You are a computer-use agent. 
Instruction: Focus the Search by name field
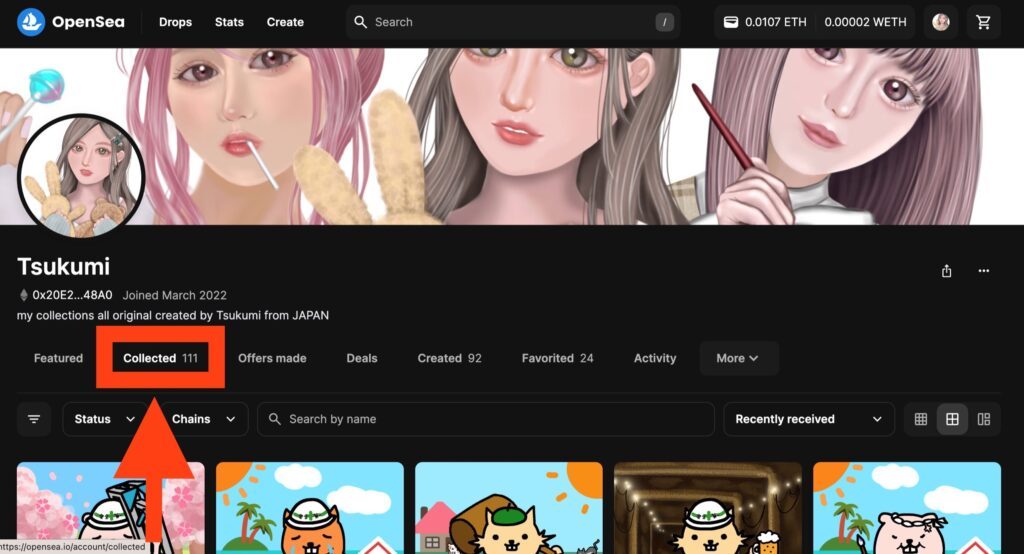click(x=486, y=419)
